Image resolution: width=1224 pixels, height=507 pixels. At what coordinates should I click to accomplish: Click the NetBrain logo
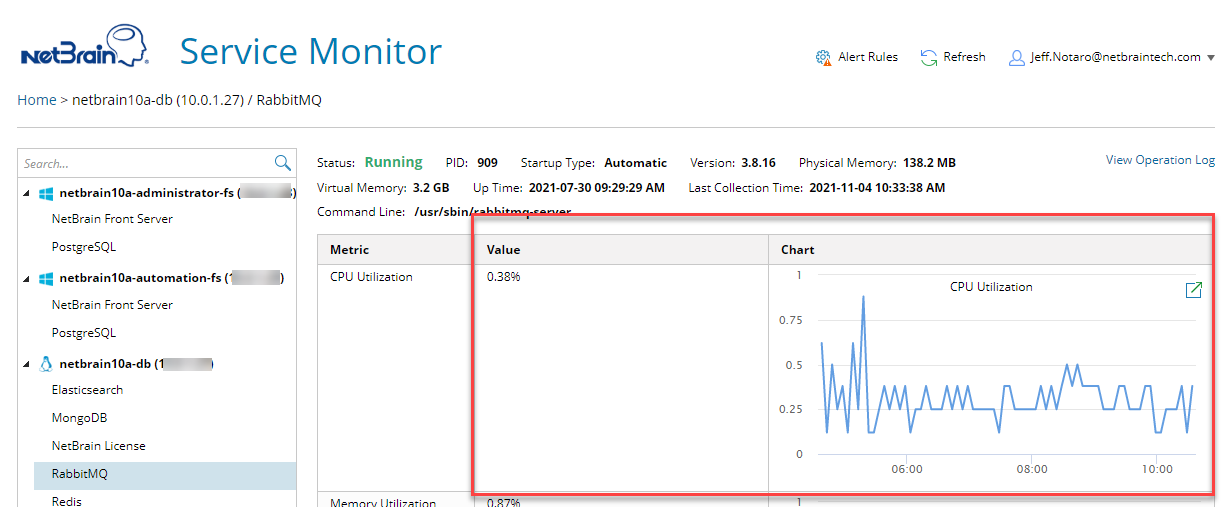click(84, 46)
